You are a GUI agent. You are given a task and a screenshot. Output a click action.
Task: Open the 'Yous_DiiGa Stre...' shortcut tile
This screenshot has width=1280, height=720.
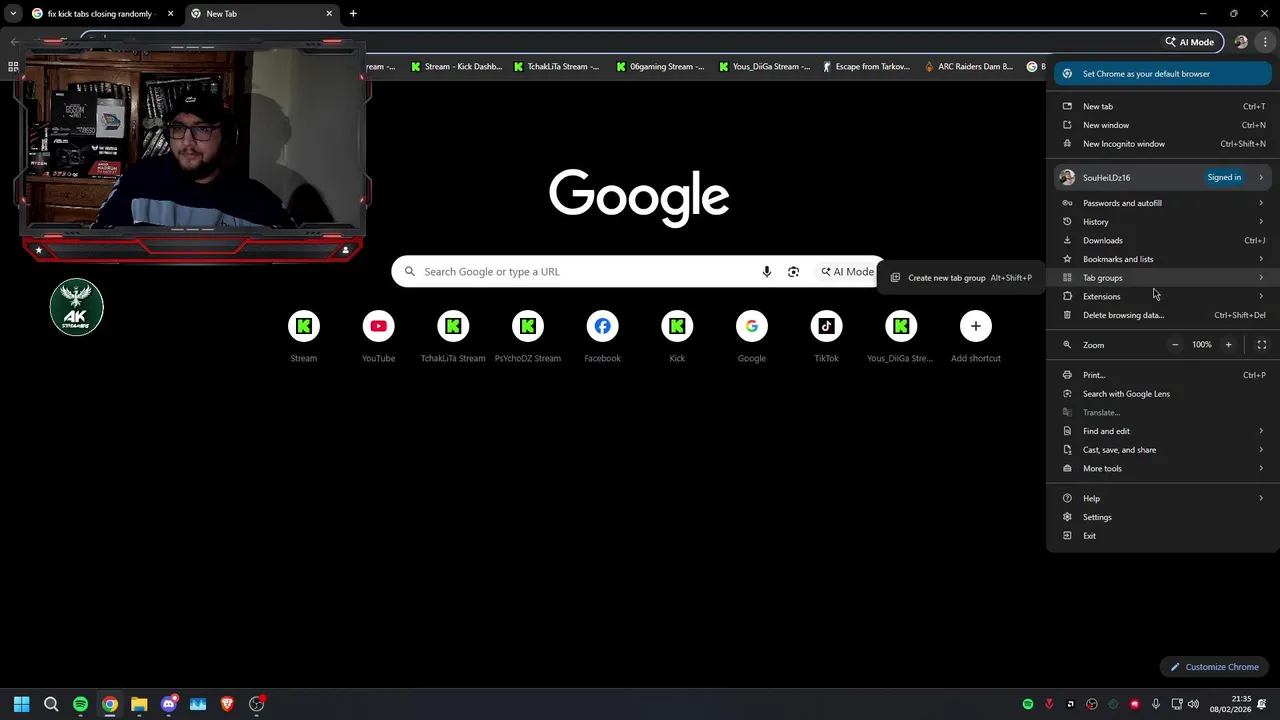pos(901,337)
